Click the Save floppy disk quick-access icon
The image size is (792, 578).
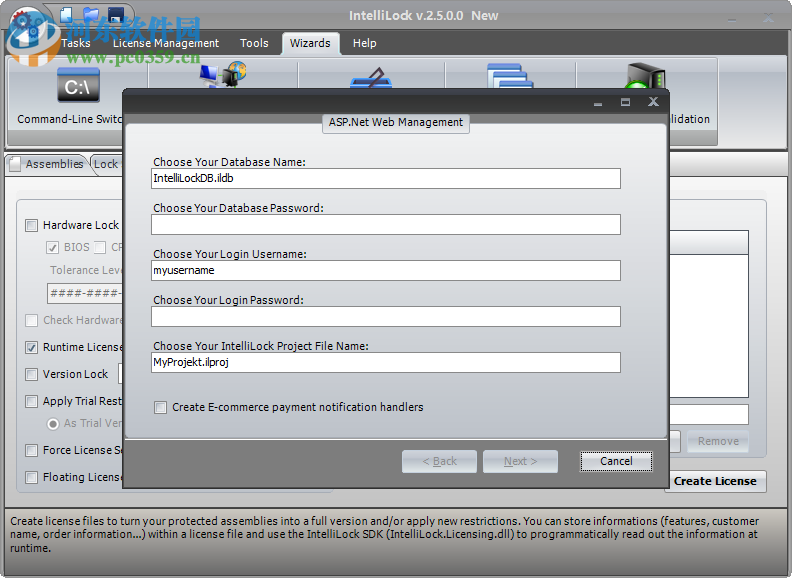point(116,14)
